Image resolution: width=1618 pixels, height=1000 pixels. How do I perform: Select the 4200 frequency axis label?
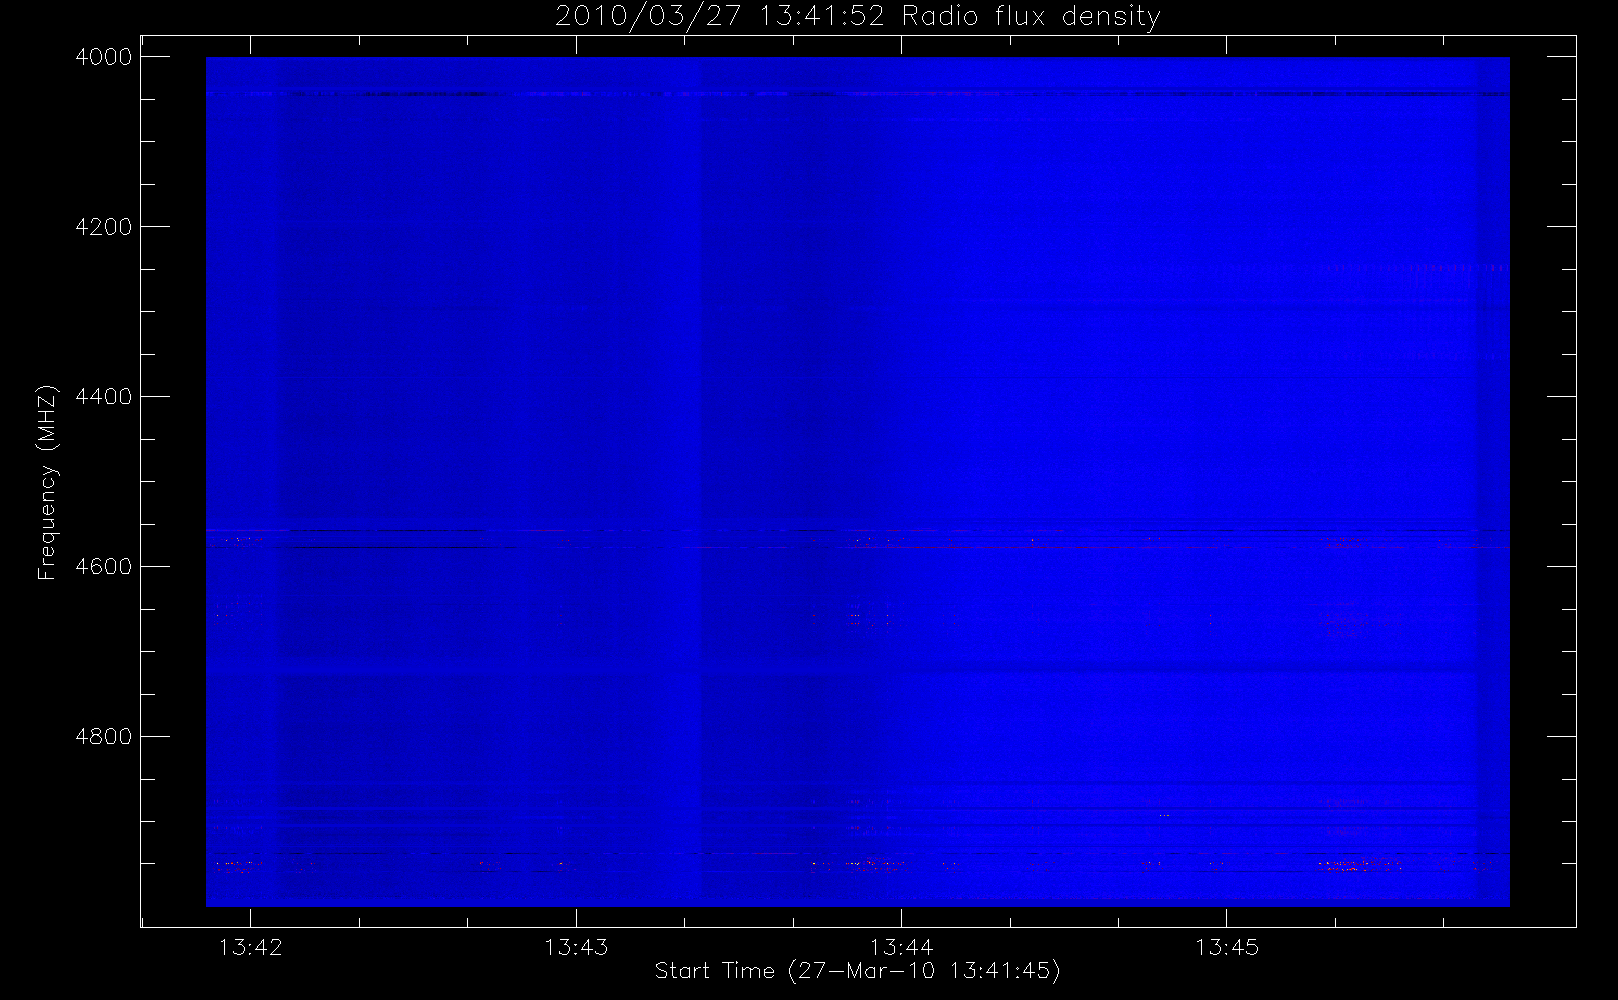(103, 227)
